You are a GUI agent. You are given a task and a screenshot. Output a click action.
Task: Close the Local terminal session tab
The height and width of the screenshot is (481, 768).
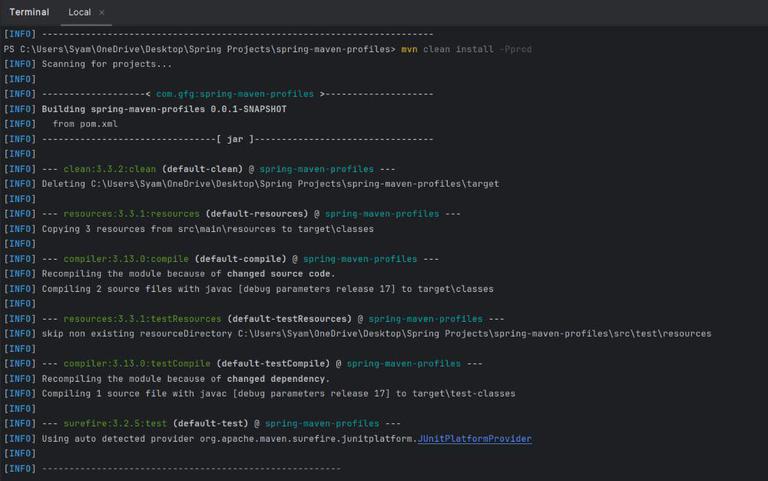click(x=102, y=13)
